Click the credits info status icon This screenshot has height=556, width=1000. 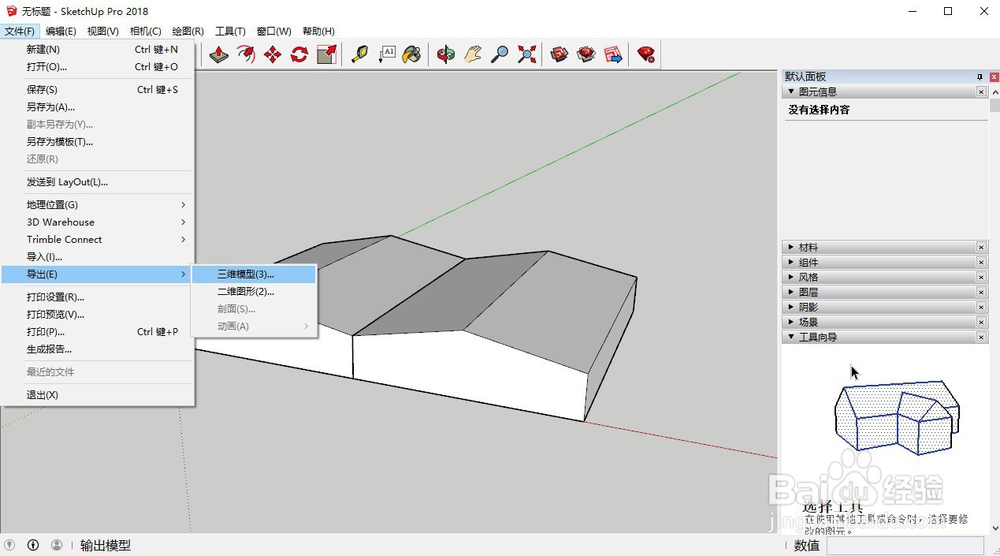pyautogui.click(x=33, y=545)
